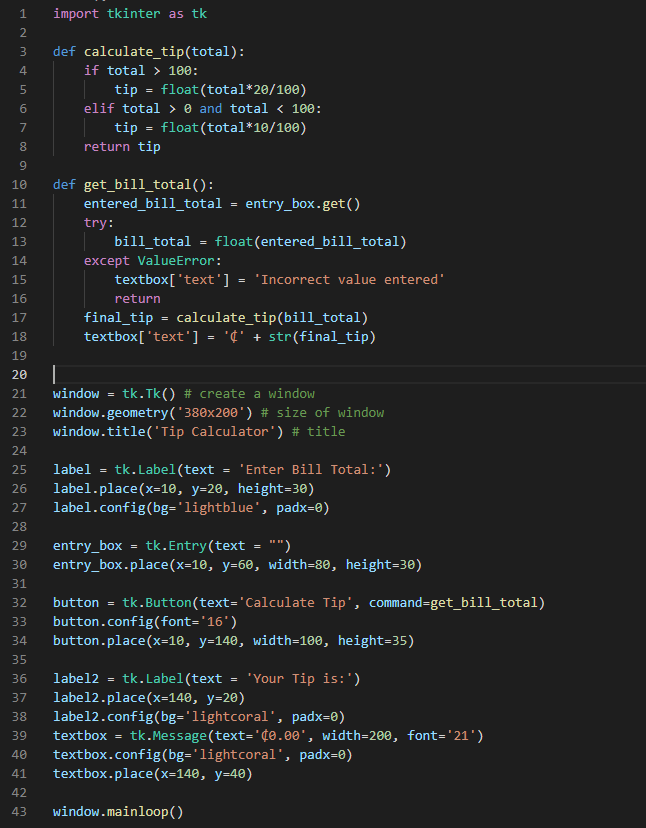Click 'window.mainloop()' on the last line
The image size is (646, 828).
point(118,812)
